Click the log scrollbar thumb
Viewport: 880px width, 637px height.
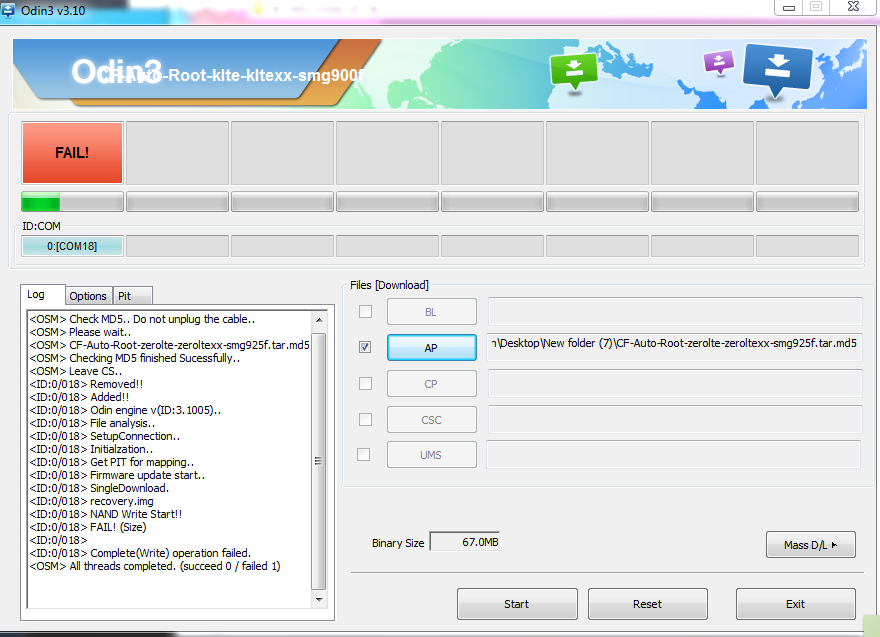(x=318, y=461)
